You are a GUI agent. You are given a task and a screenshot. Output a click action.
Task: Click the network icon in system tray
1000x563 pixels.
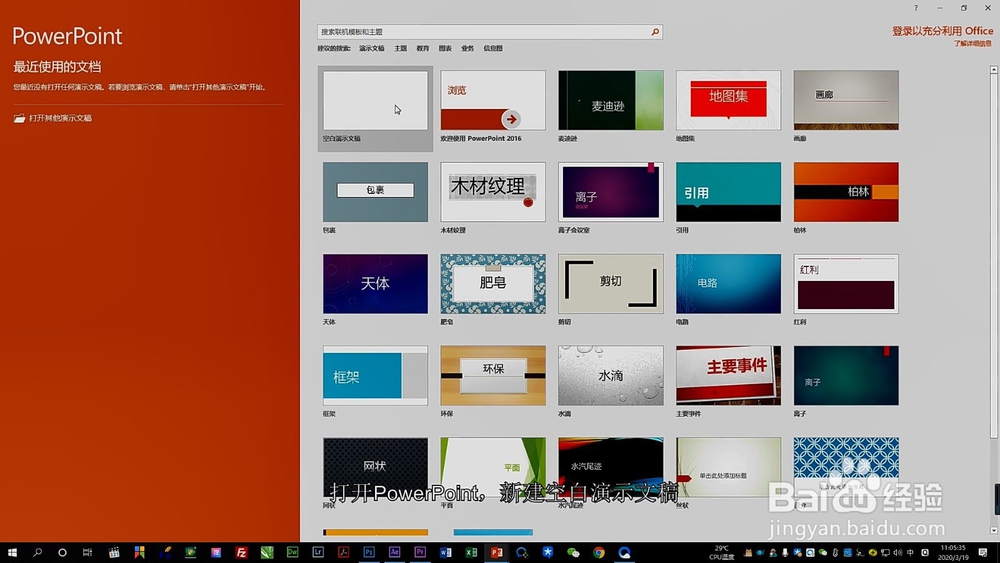pos(885,553)
